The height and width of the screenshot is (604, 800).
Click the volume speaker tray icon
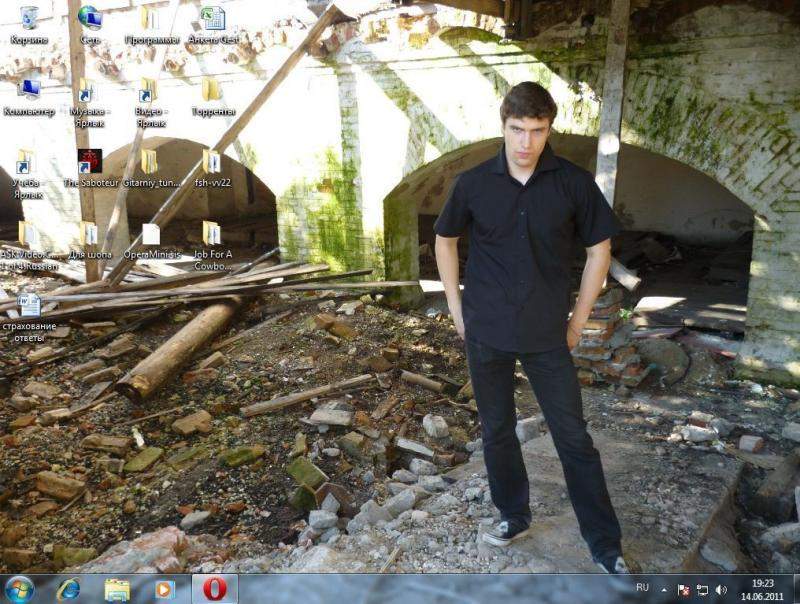click(x=721, y=589)
